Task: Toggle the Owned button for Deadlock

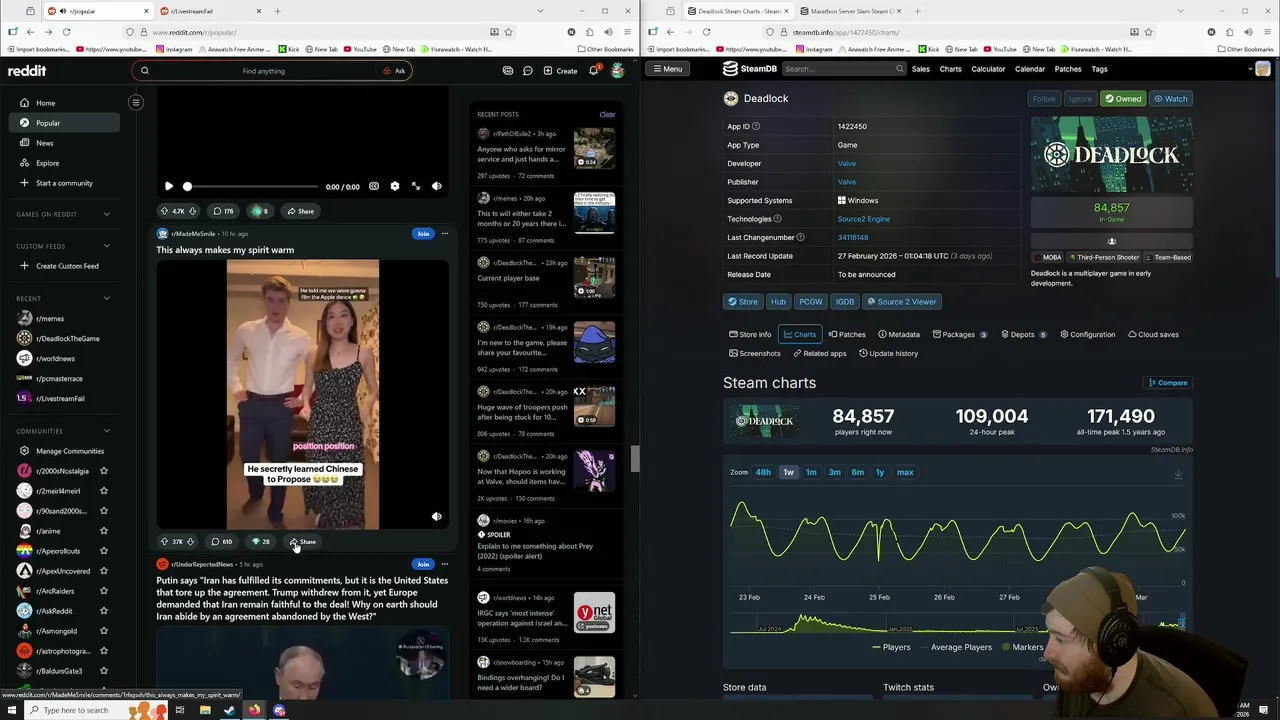Action: (1123, 99)
